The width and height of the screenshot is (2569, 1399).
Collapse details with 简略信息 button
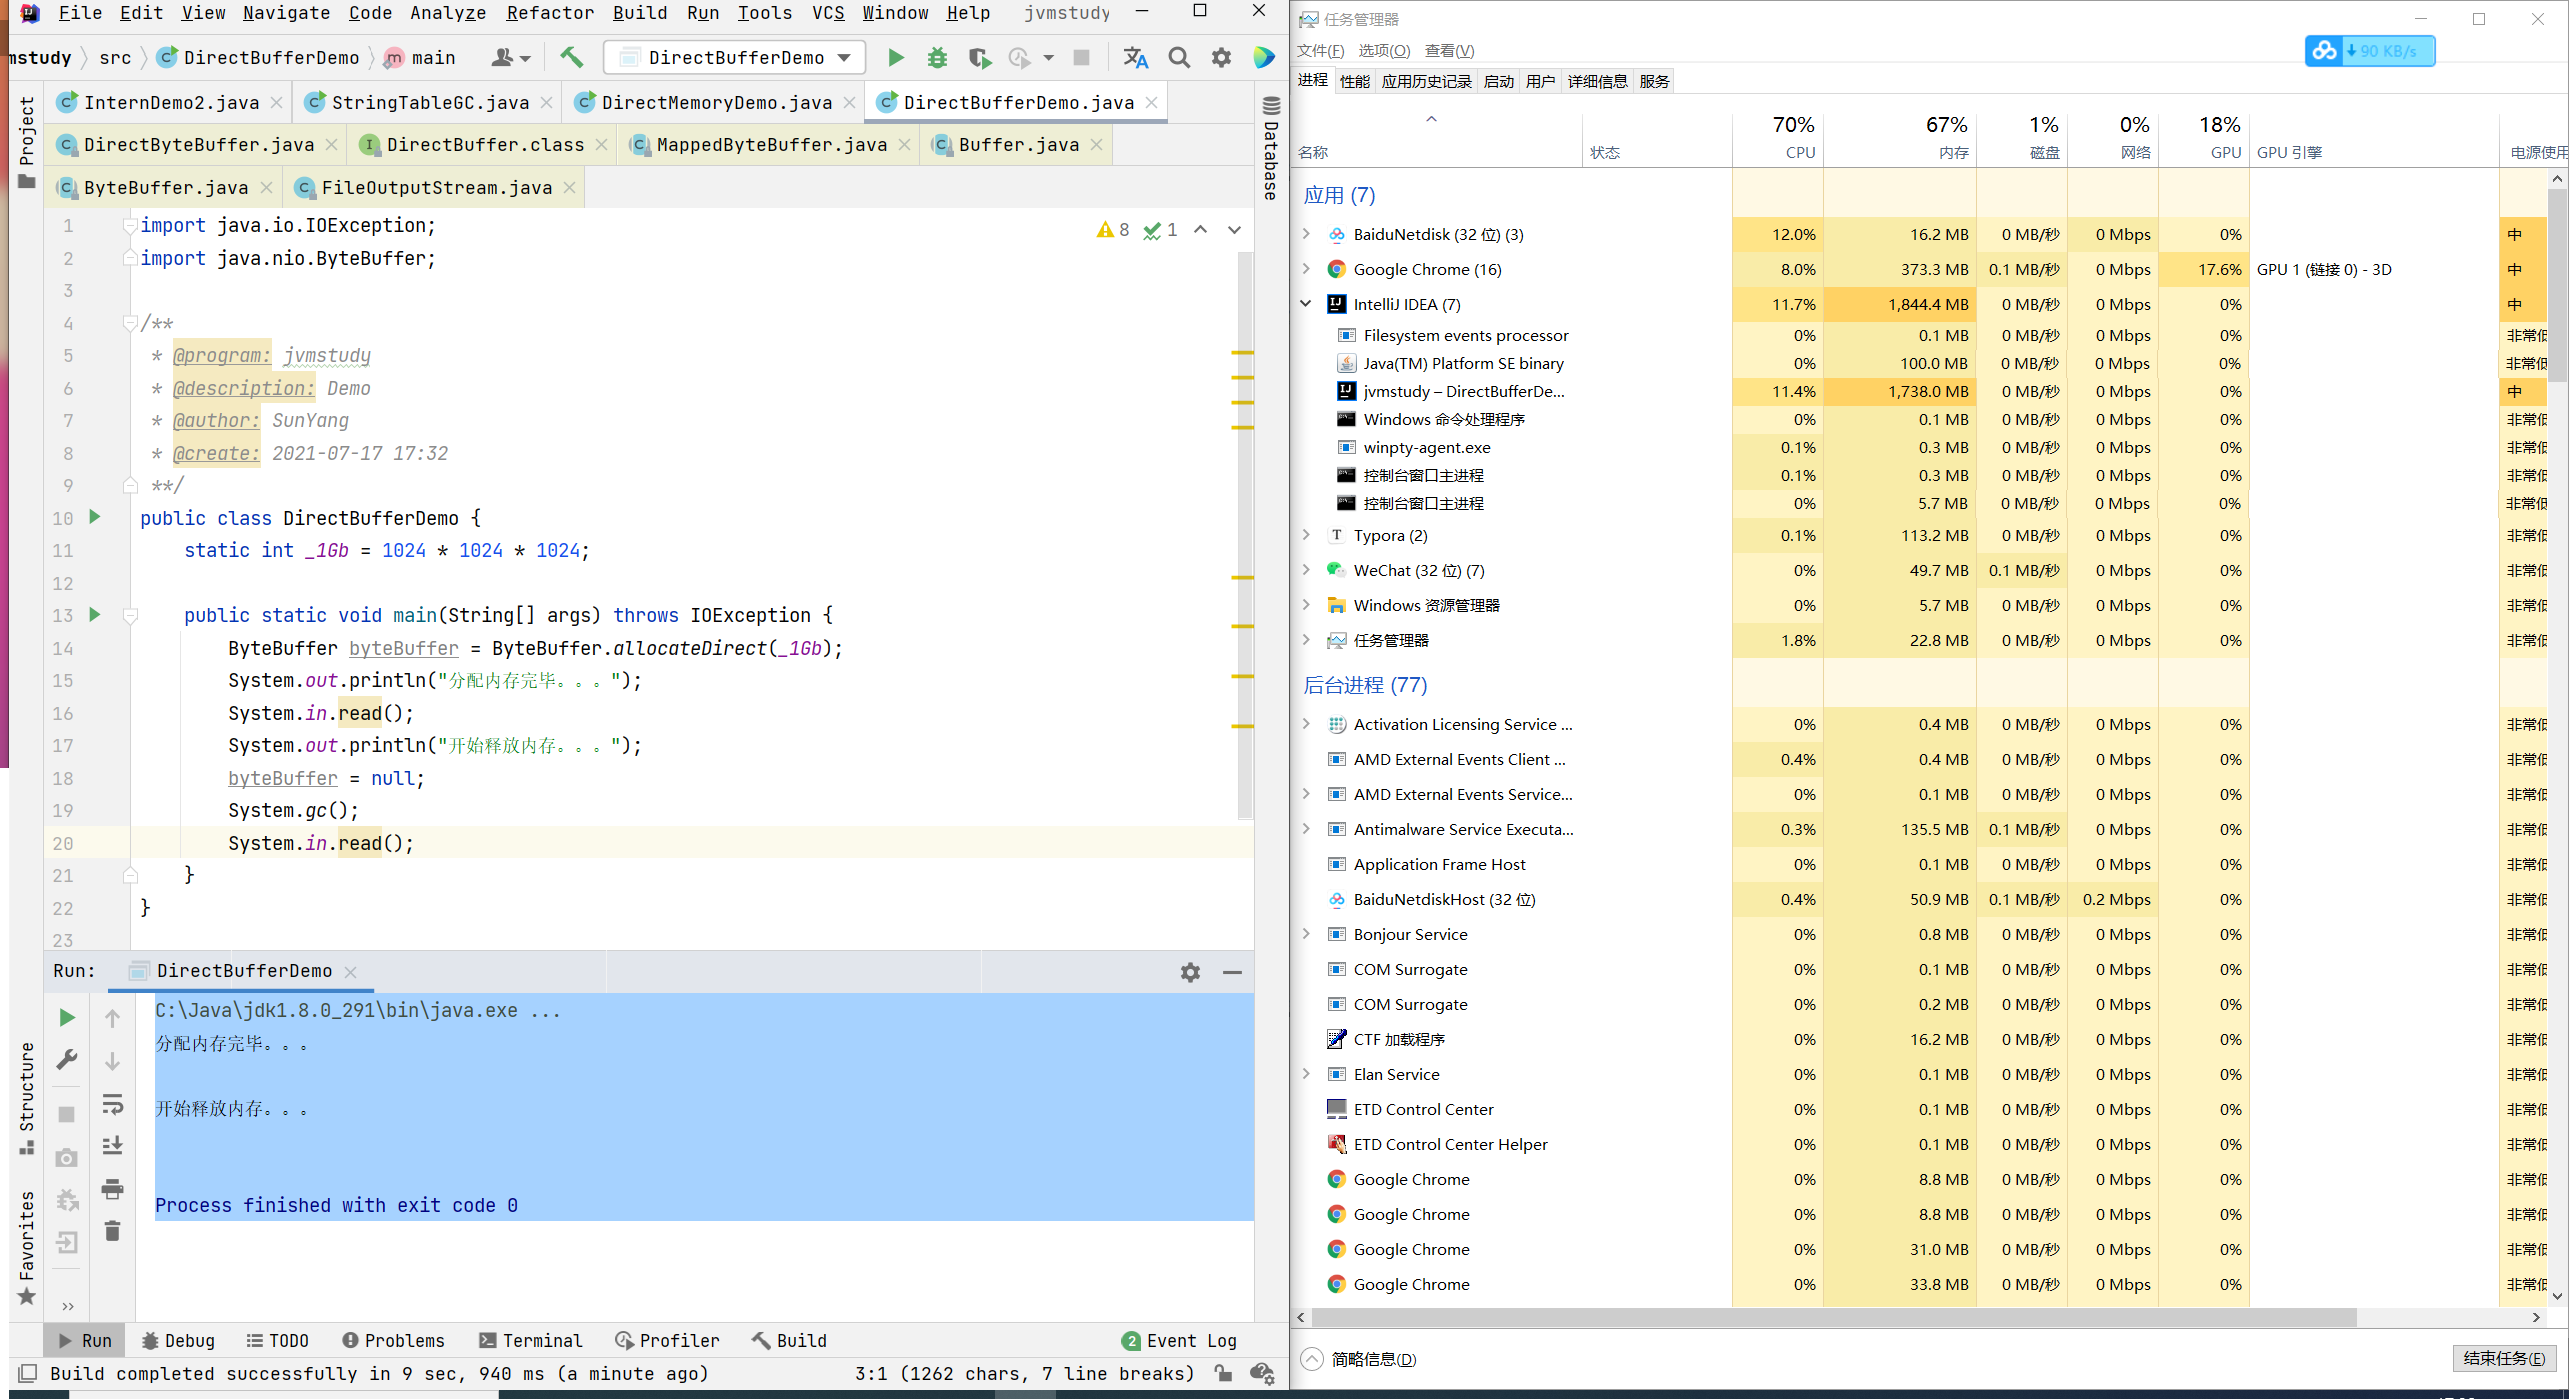(1360, 1359)
